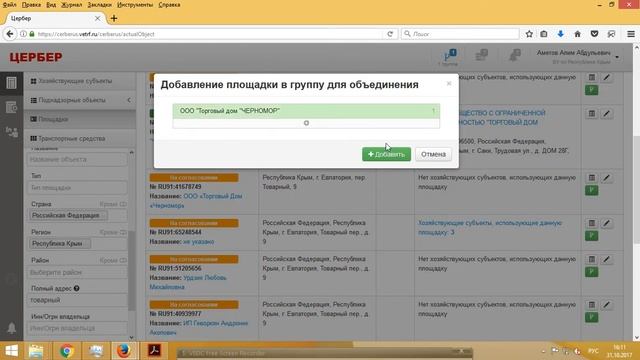Open Поднадзорные объекты menu item

coord(73,100)
